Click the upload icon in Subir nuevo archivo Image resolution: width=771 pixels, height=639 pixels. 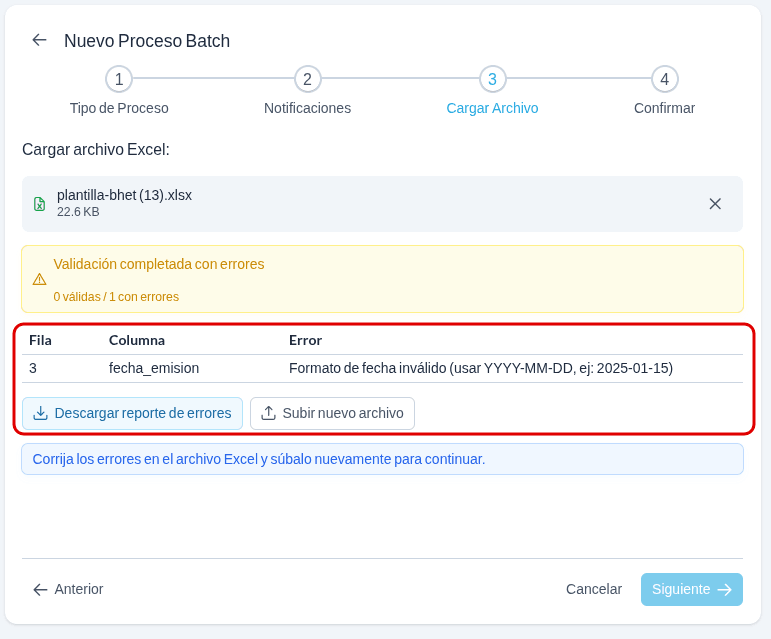click(x=268, y=413)
